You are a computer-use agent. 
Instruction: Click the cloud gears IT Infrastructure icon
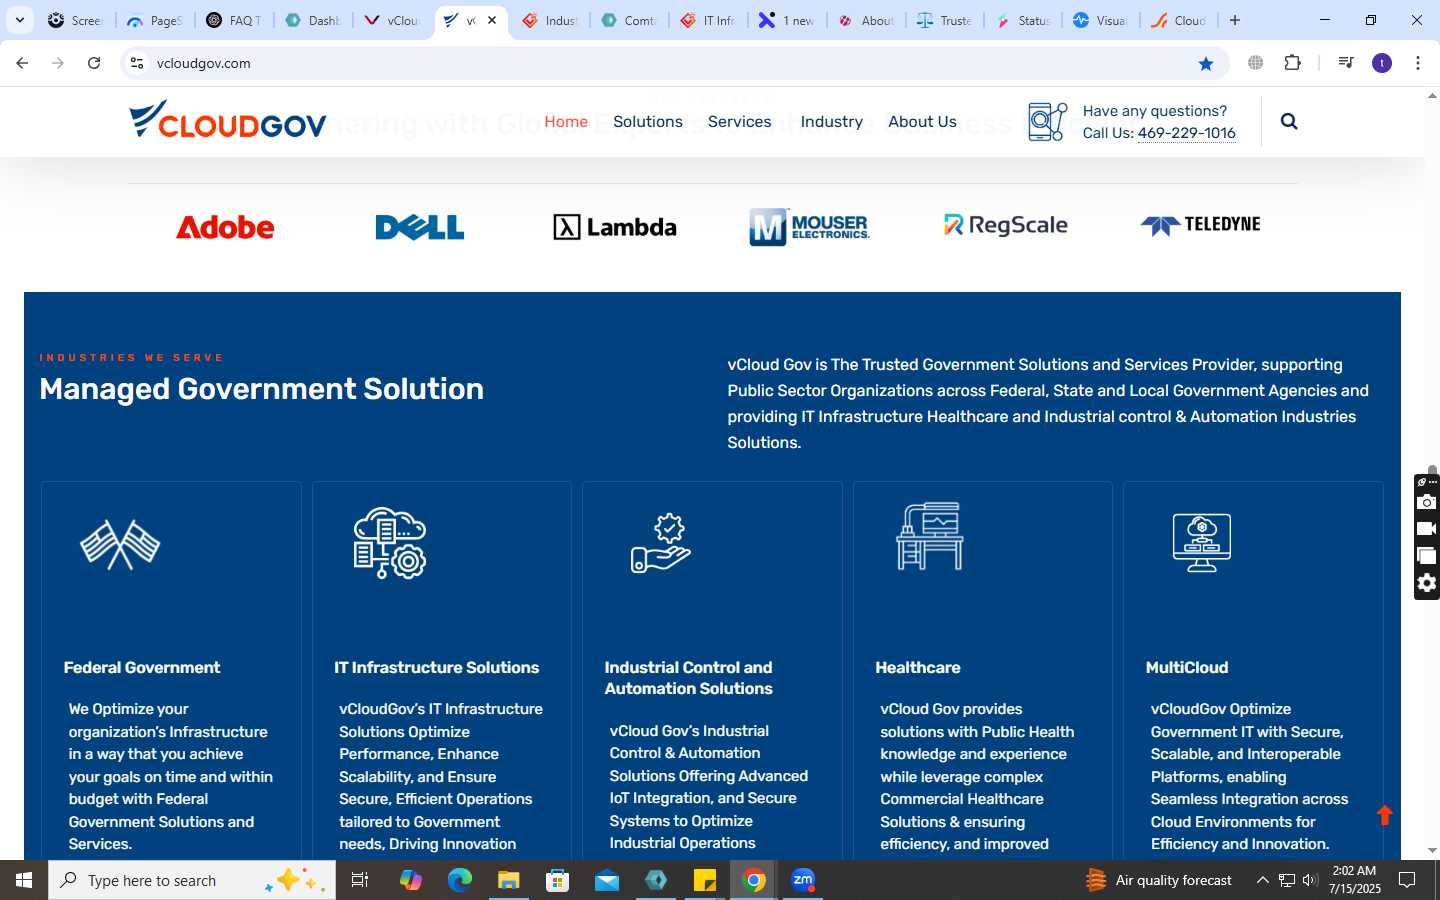click(390, 543)
